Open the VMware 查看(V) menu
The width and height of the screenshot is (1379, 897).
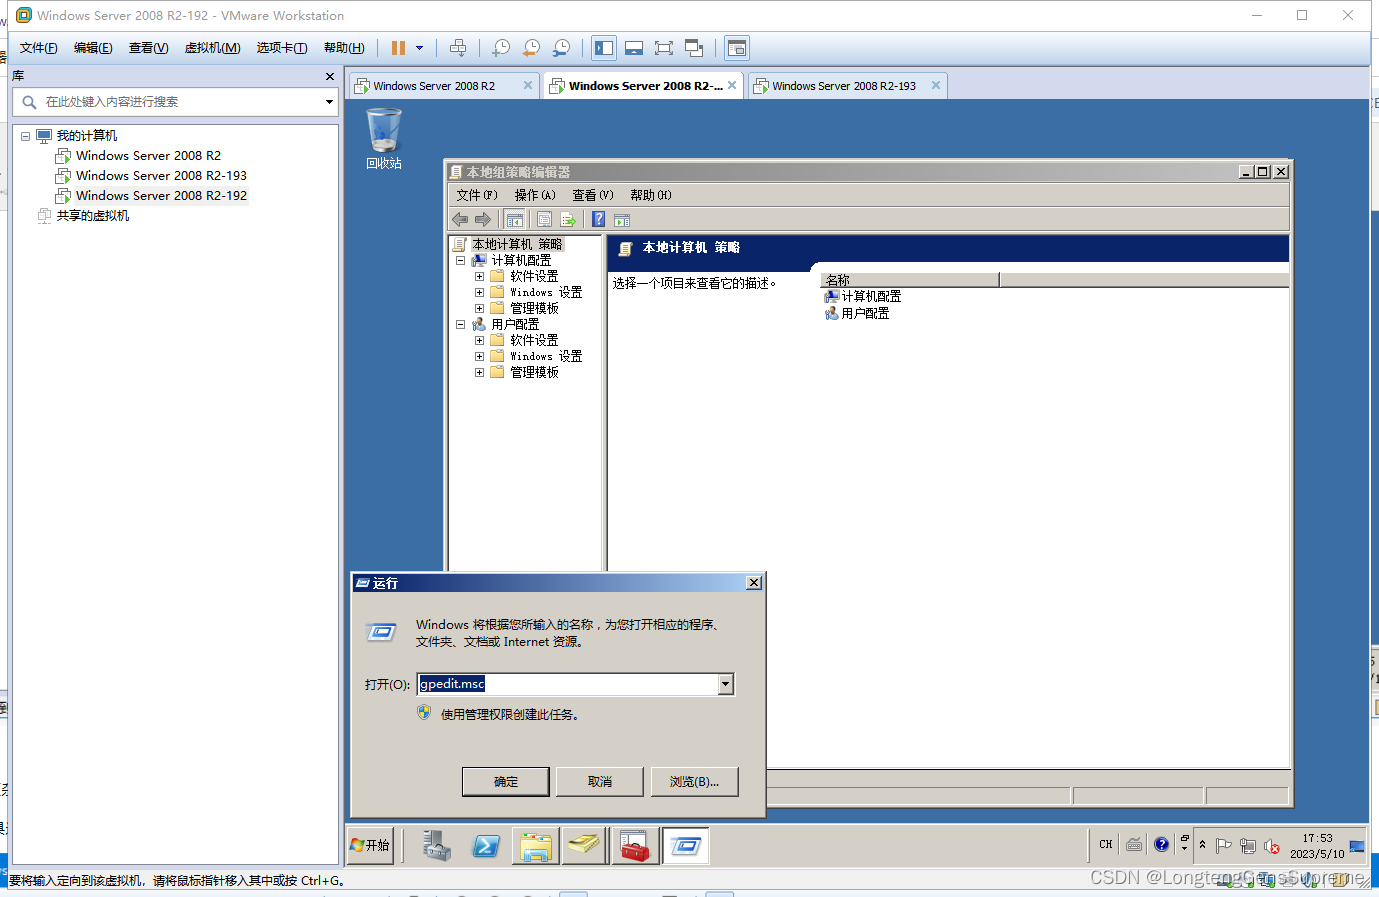tap(148, 48)
